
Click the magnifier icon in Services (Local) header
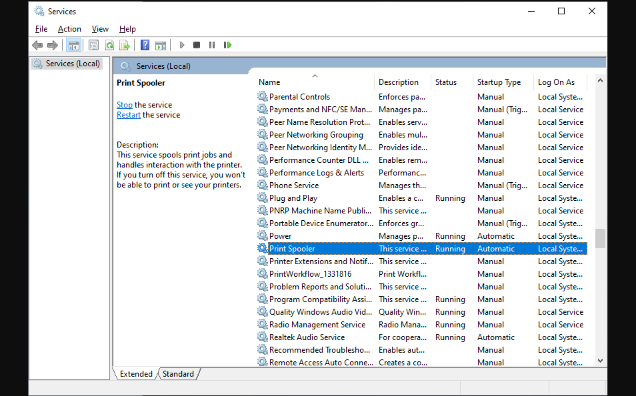pos(125,66)
